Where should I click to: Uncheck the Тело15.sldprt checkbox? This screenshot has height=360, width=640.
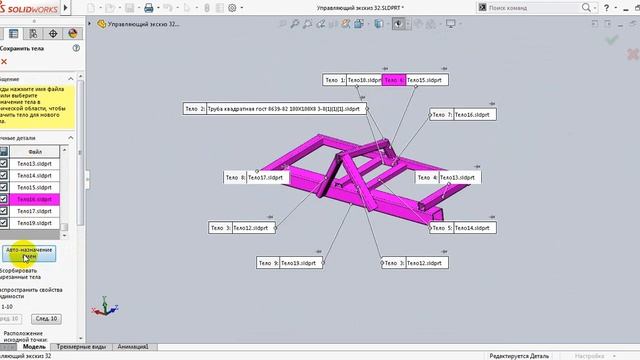tap(3, 187)
